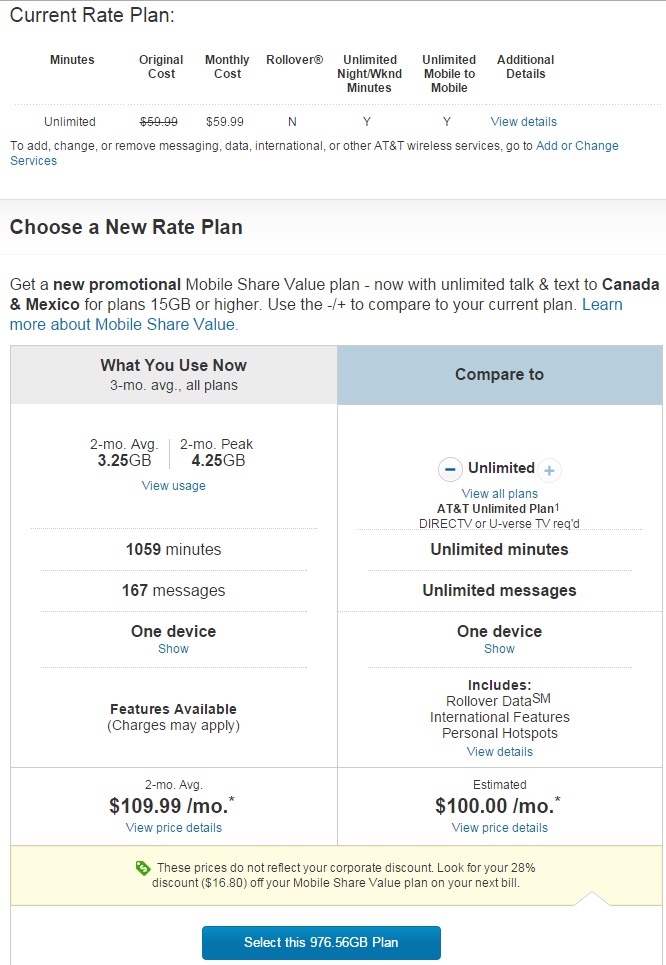Click the green discount tag icon
The image size is (666, 965).
[143, 868]
